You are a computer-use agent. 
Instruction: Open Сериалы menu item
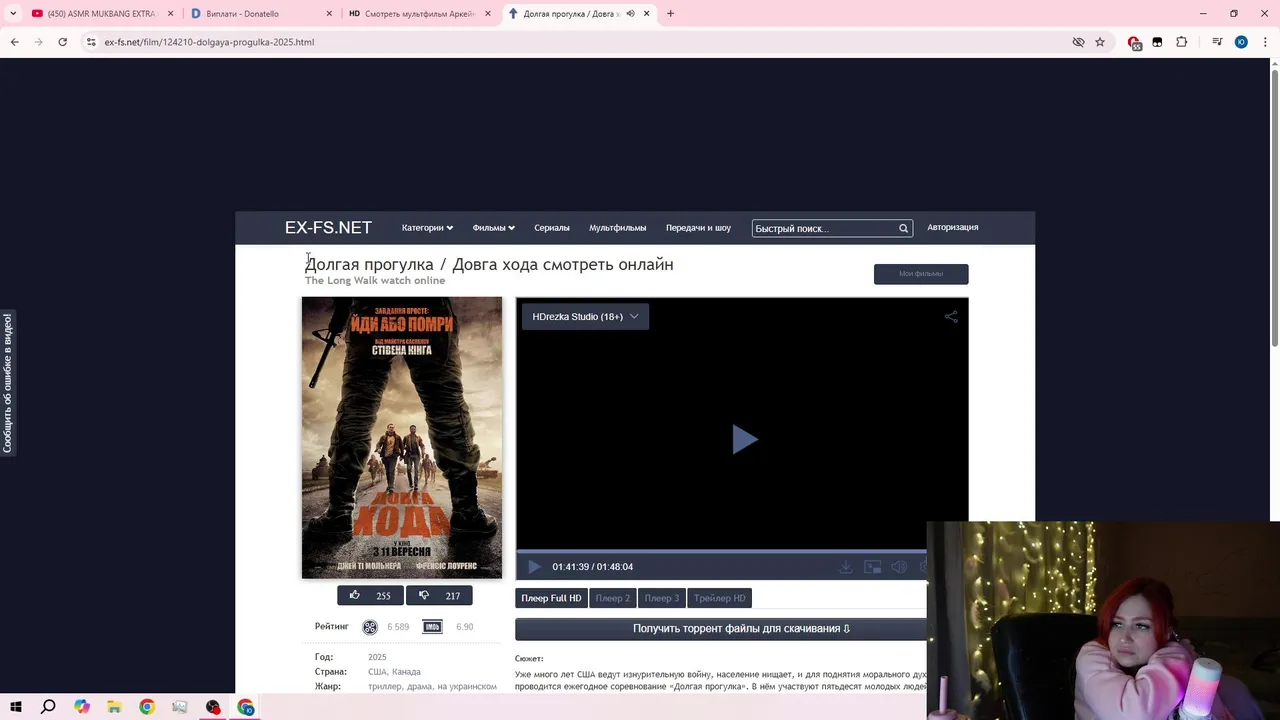(x=552, y=228)
